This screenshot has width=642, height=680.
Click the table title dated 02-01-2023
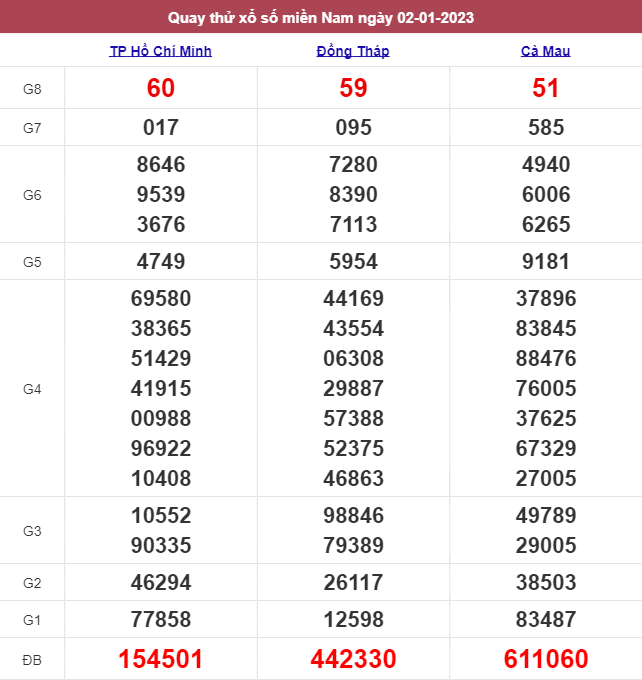pyautogui.click(x=321, y=17)
